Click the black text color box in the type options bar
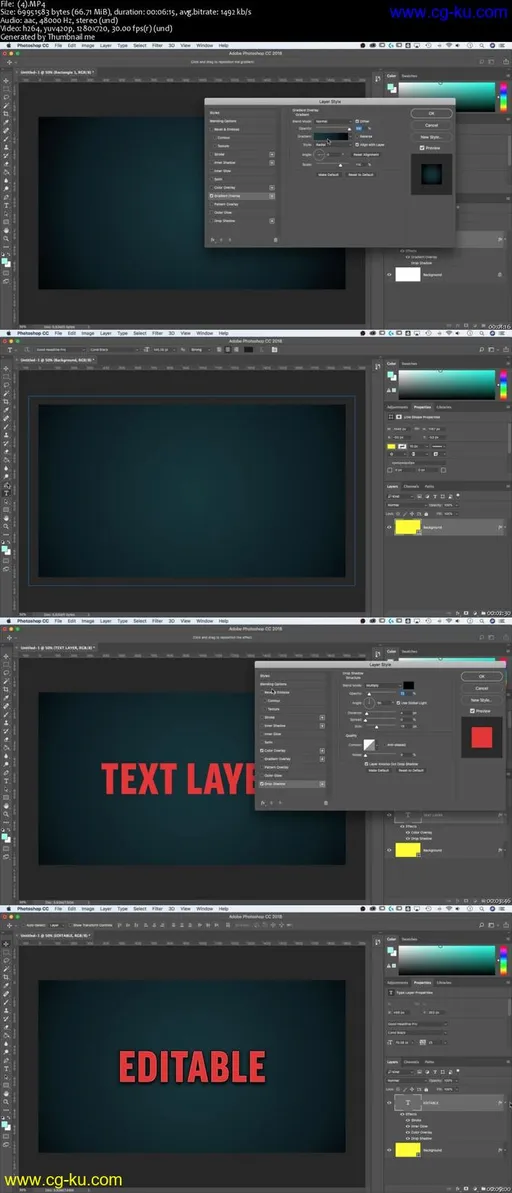 [x=251, y=349]
